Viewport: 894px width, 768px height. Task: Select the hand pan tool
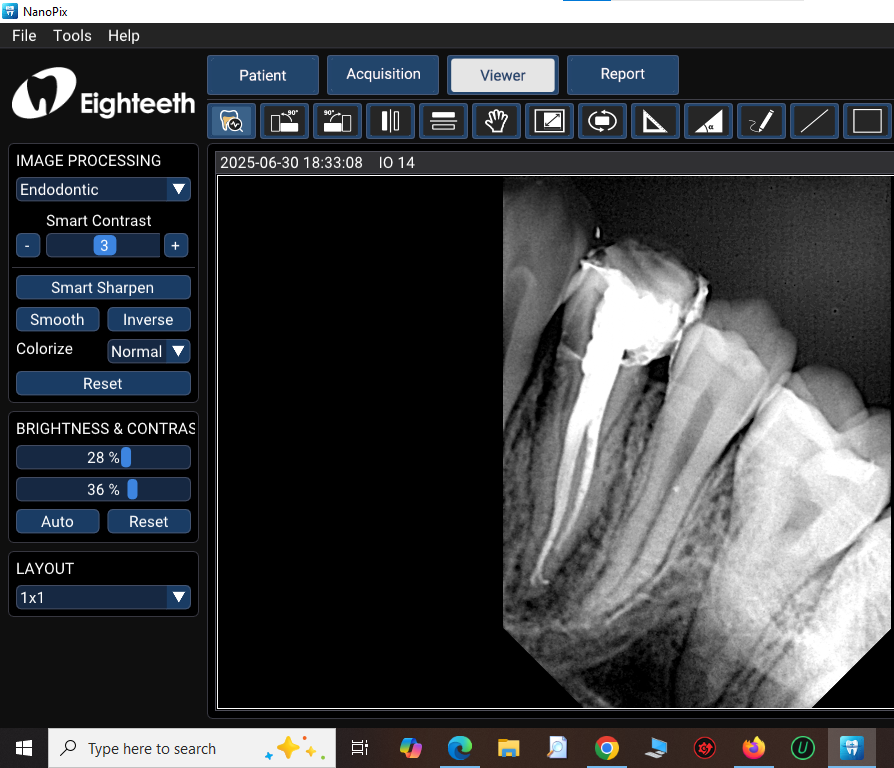click(x=496, y=120)
